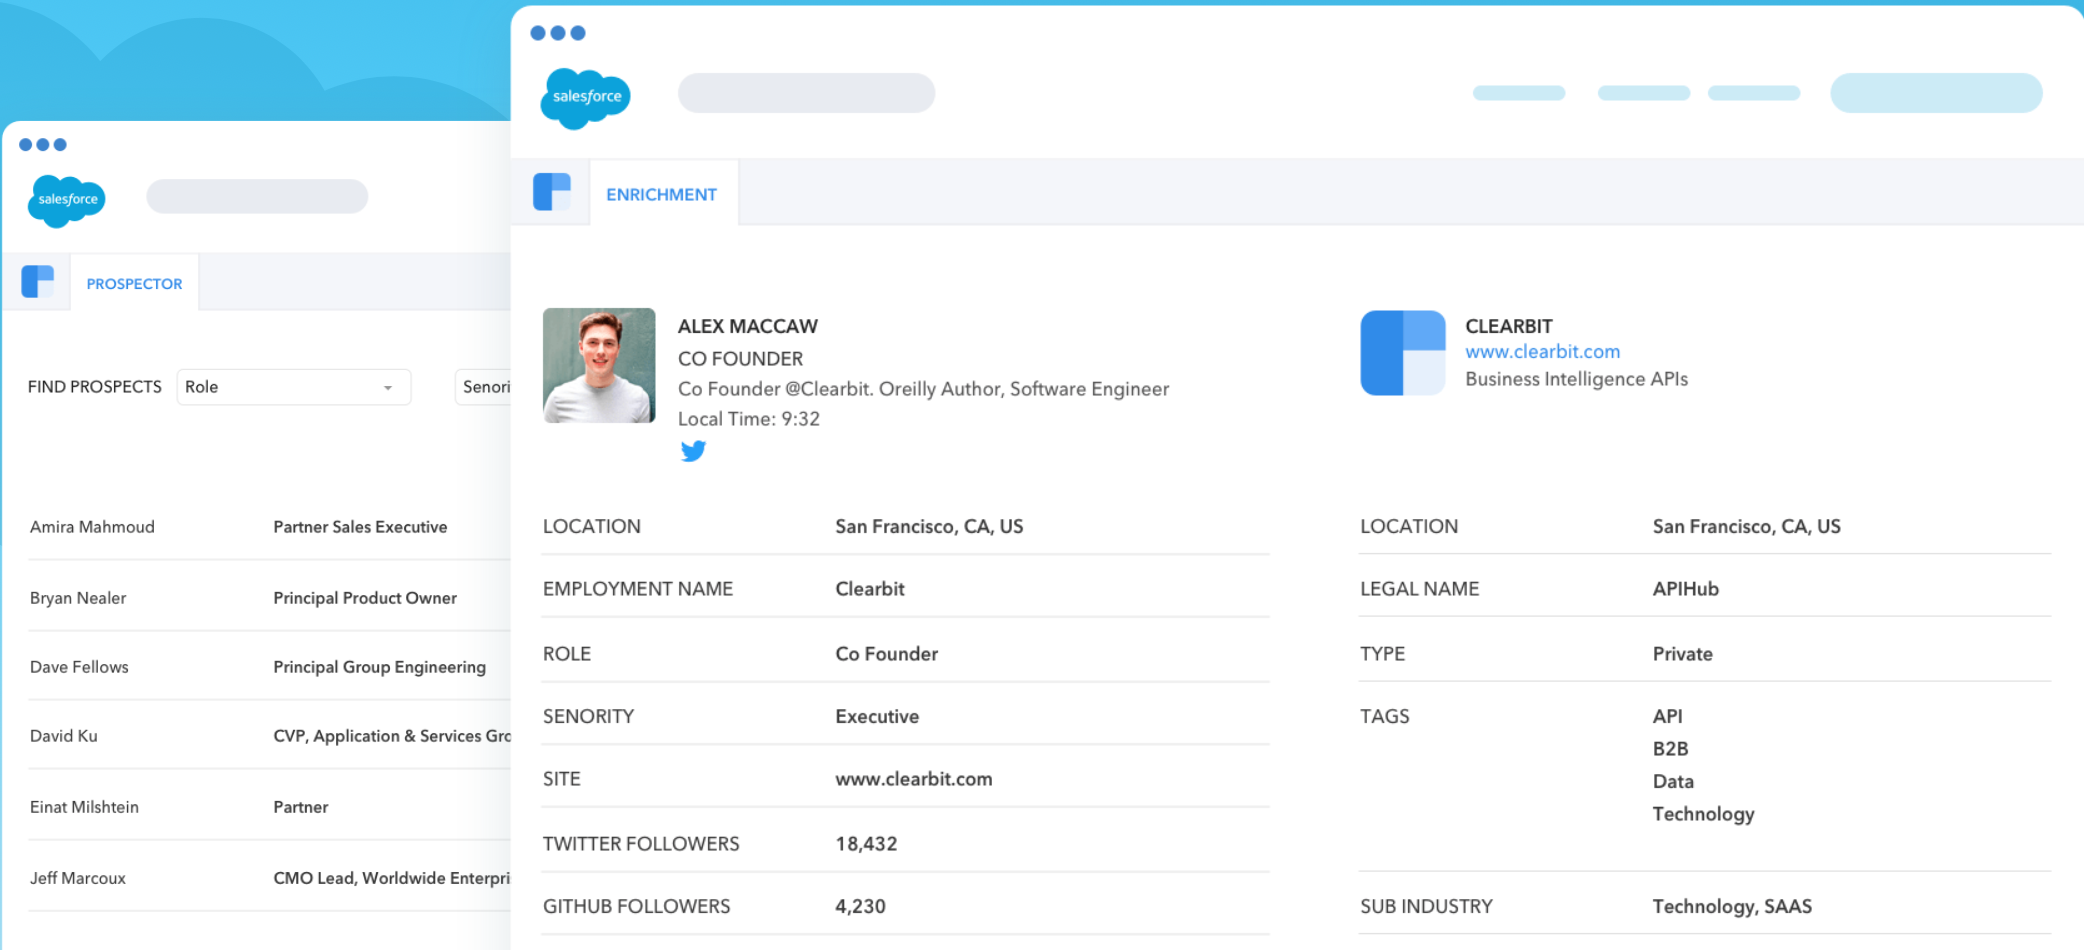Open the Role dropdown in Find Prospects
Viewport: 2084px width, 950px height.
coord(294,387)
